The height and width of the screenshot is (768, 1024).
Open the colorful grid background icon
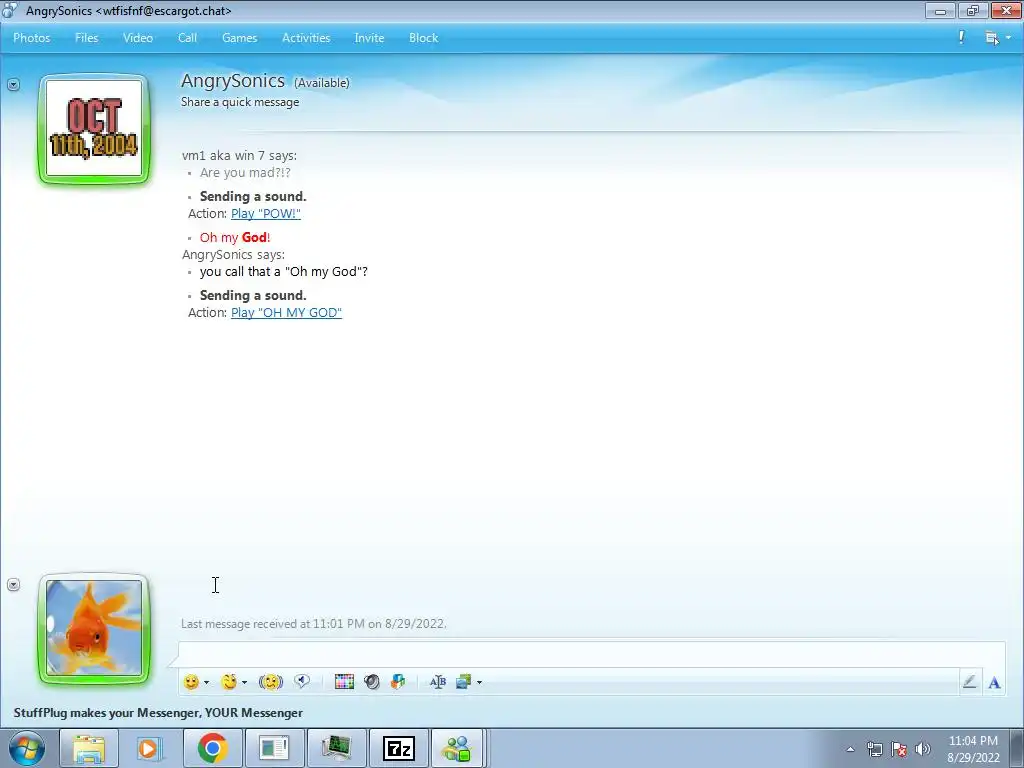point(344,682)
